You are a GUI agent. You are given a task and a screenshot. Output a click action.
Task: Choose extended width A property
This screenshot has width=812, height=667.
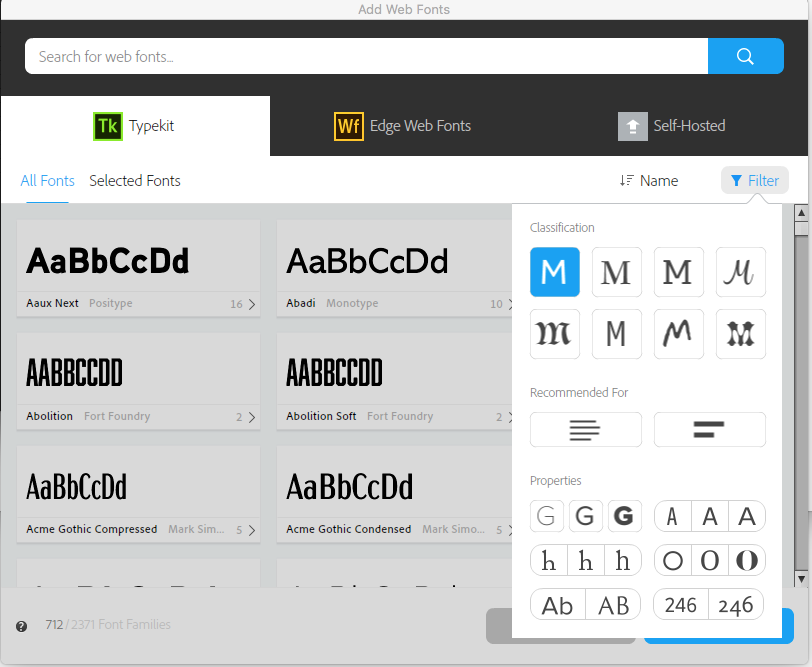tap(747, 516)
